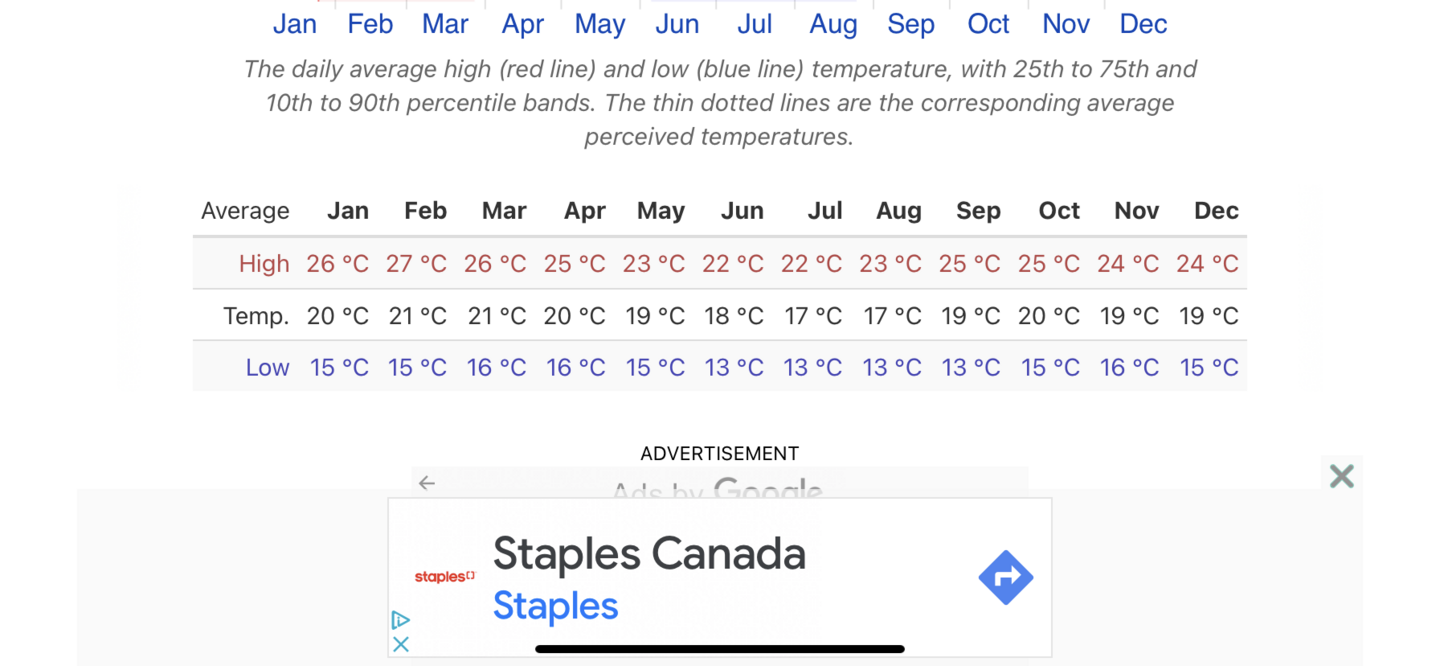Open the Feb month link
The image size is (1440, 666).
370,24
